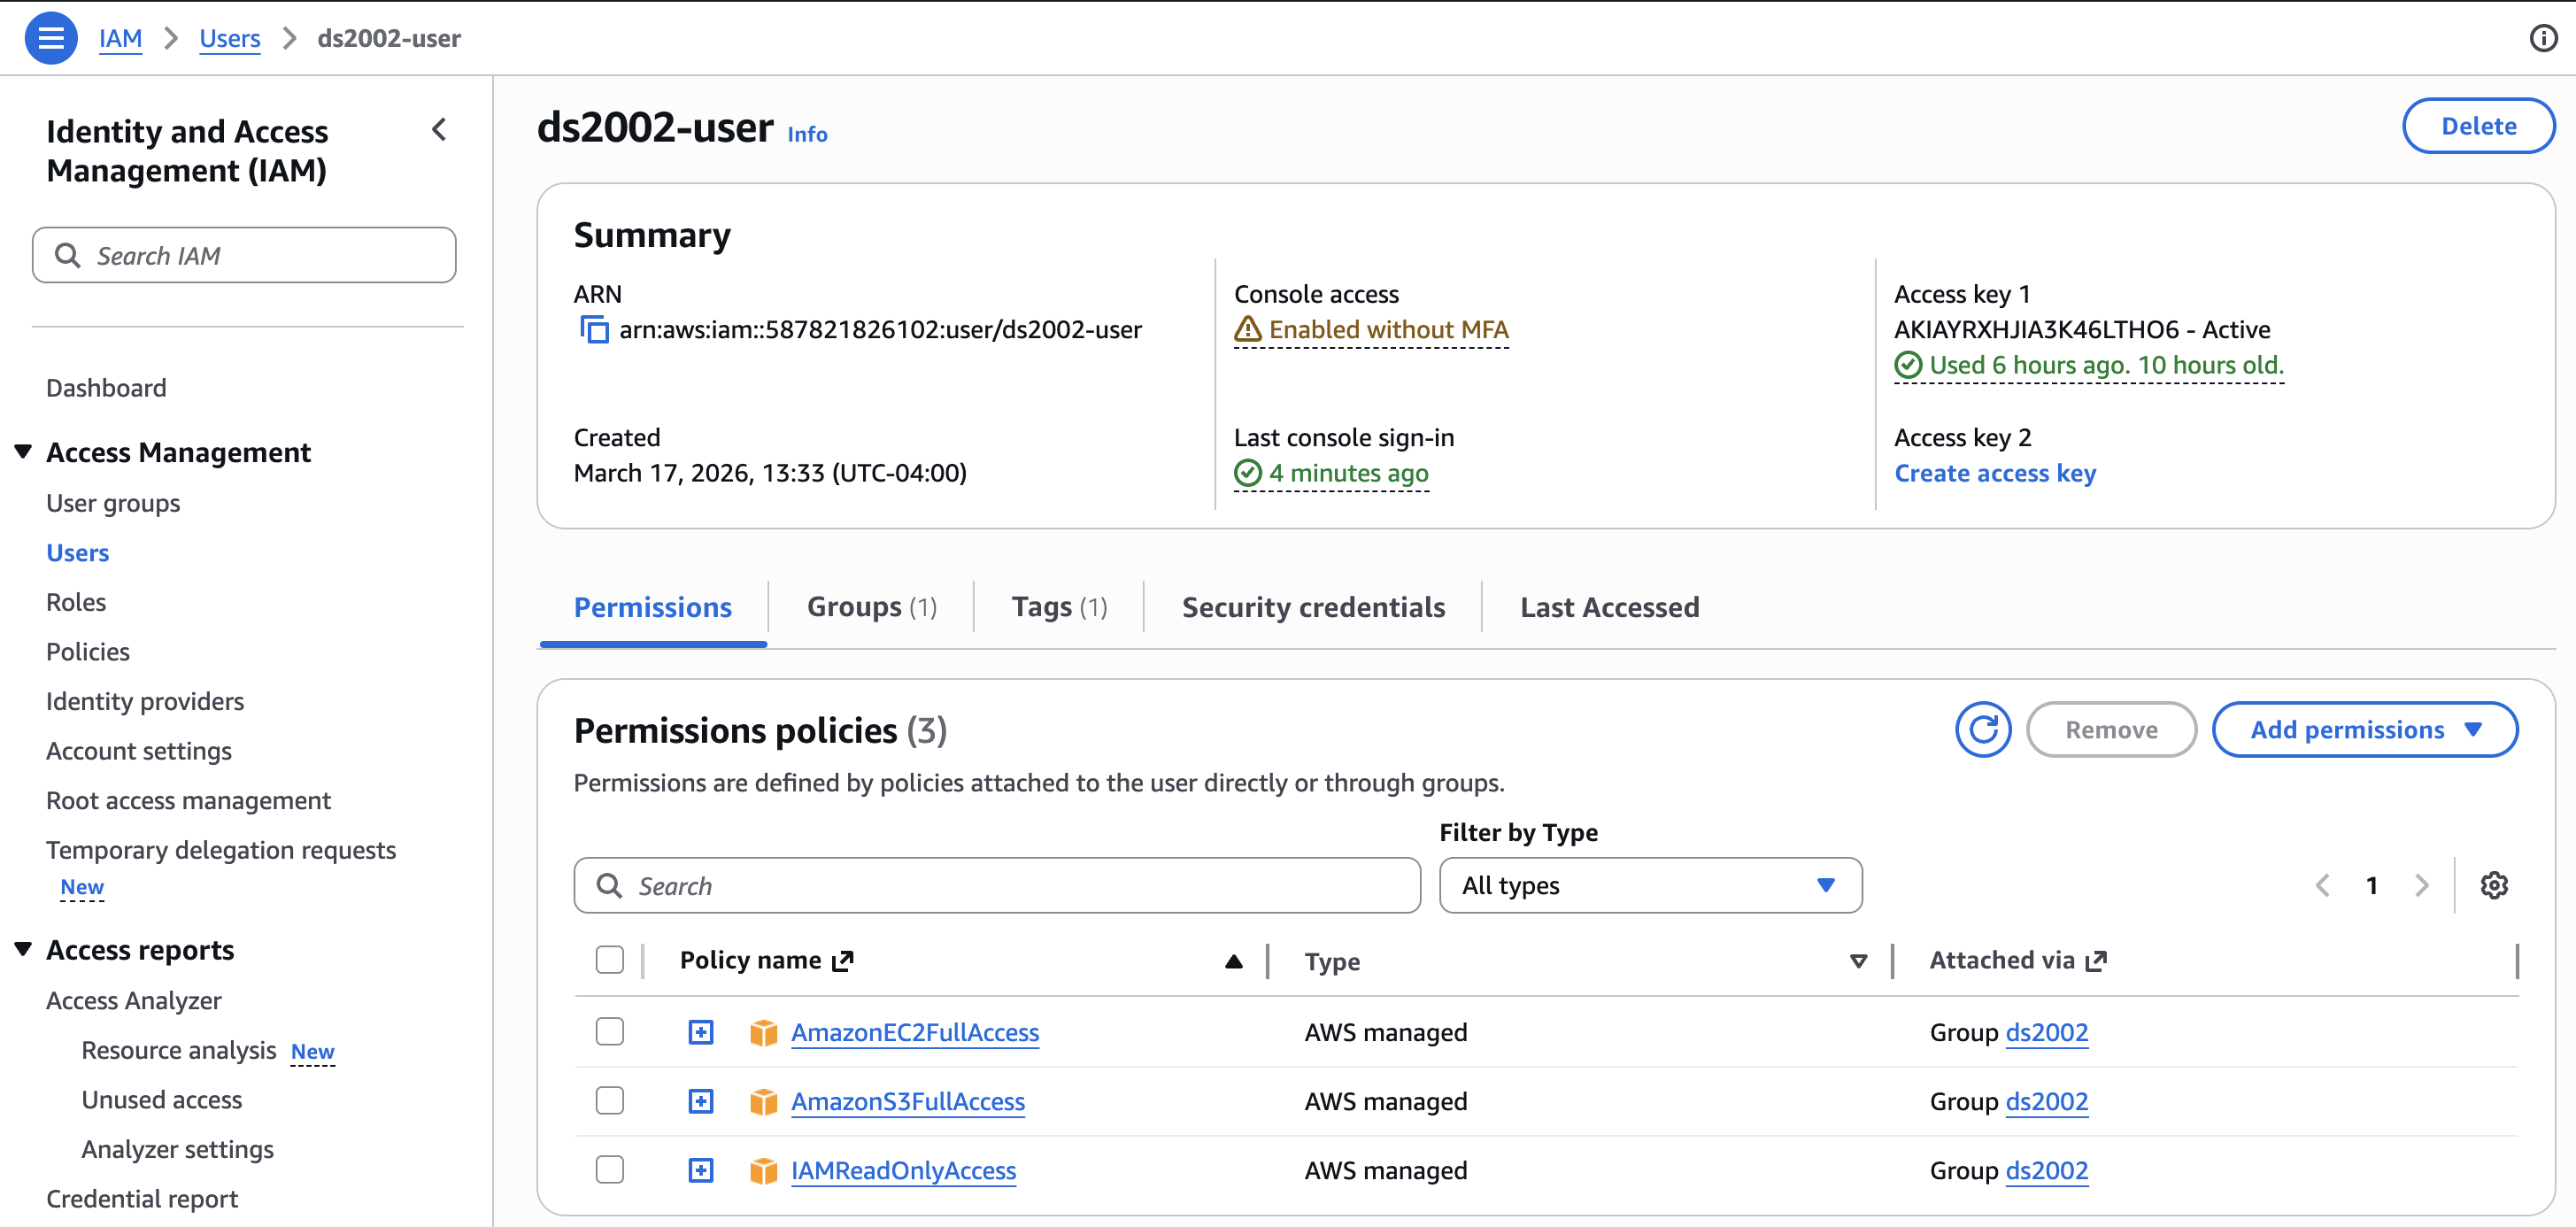2576x1227 pixels.
Task: Sort by Policy name ascending arrow
Action: click(1233, 961)
